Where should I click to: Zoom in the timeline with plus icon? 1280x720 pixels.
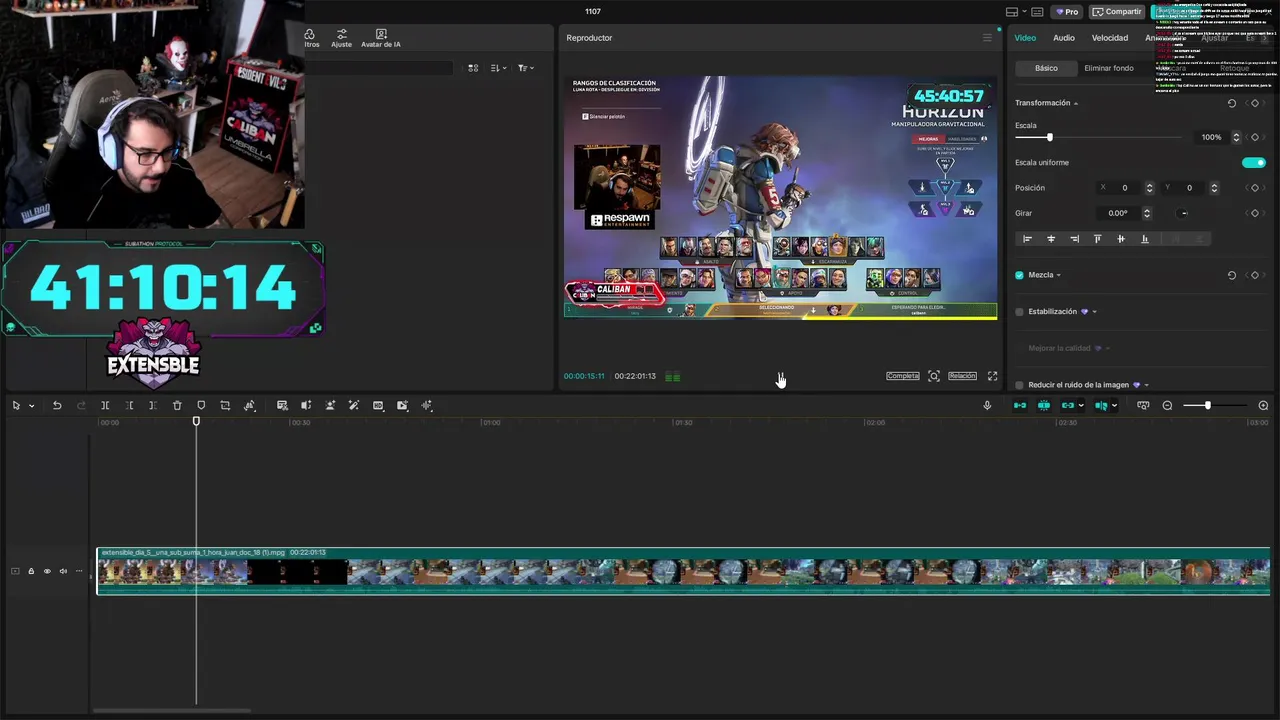pos(1263,405)
